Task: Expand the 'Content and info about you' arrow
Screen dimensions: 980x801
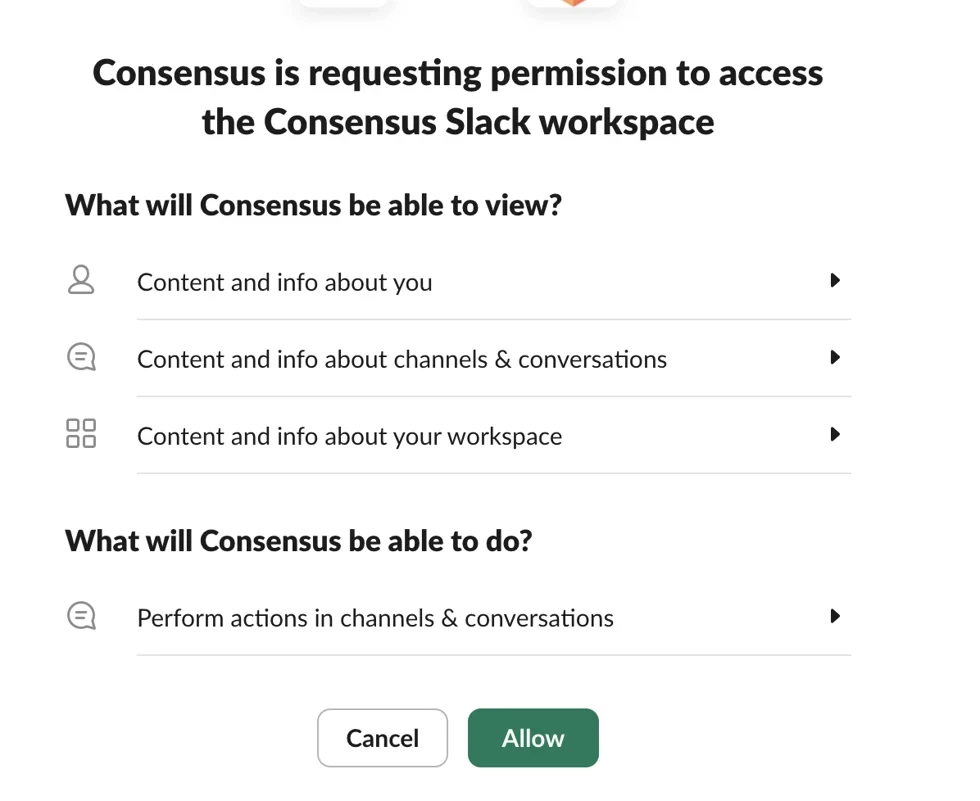Action: point(835,281)
